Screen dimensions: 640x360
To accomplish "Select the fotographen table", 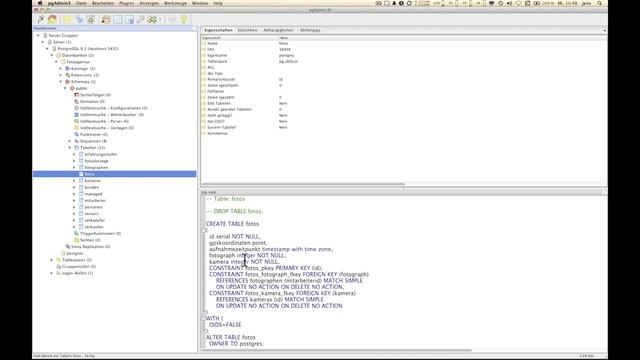I will click(x=96, y=167).
